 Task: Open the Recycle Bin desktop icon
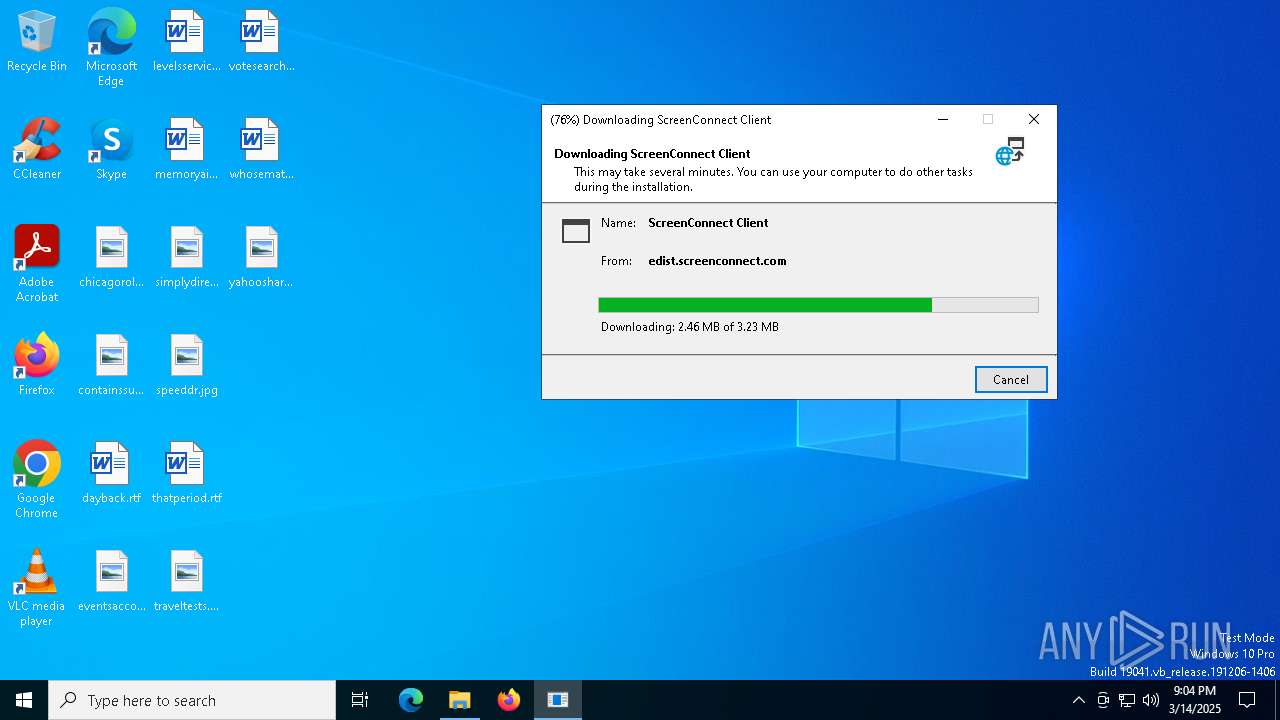pos(37,41)
